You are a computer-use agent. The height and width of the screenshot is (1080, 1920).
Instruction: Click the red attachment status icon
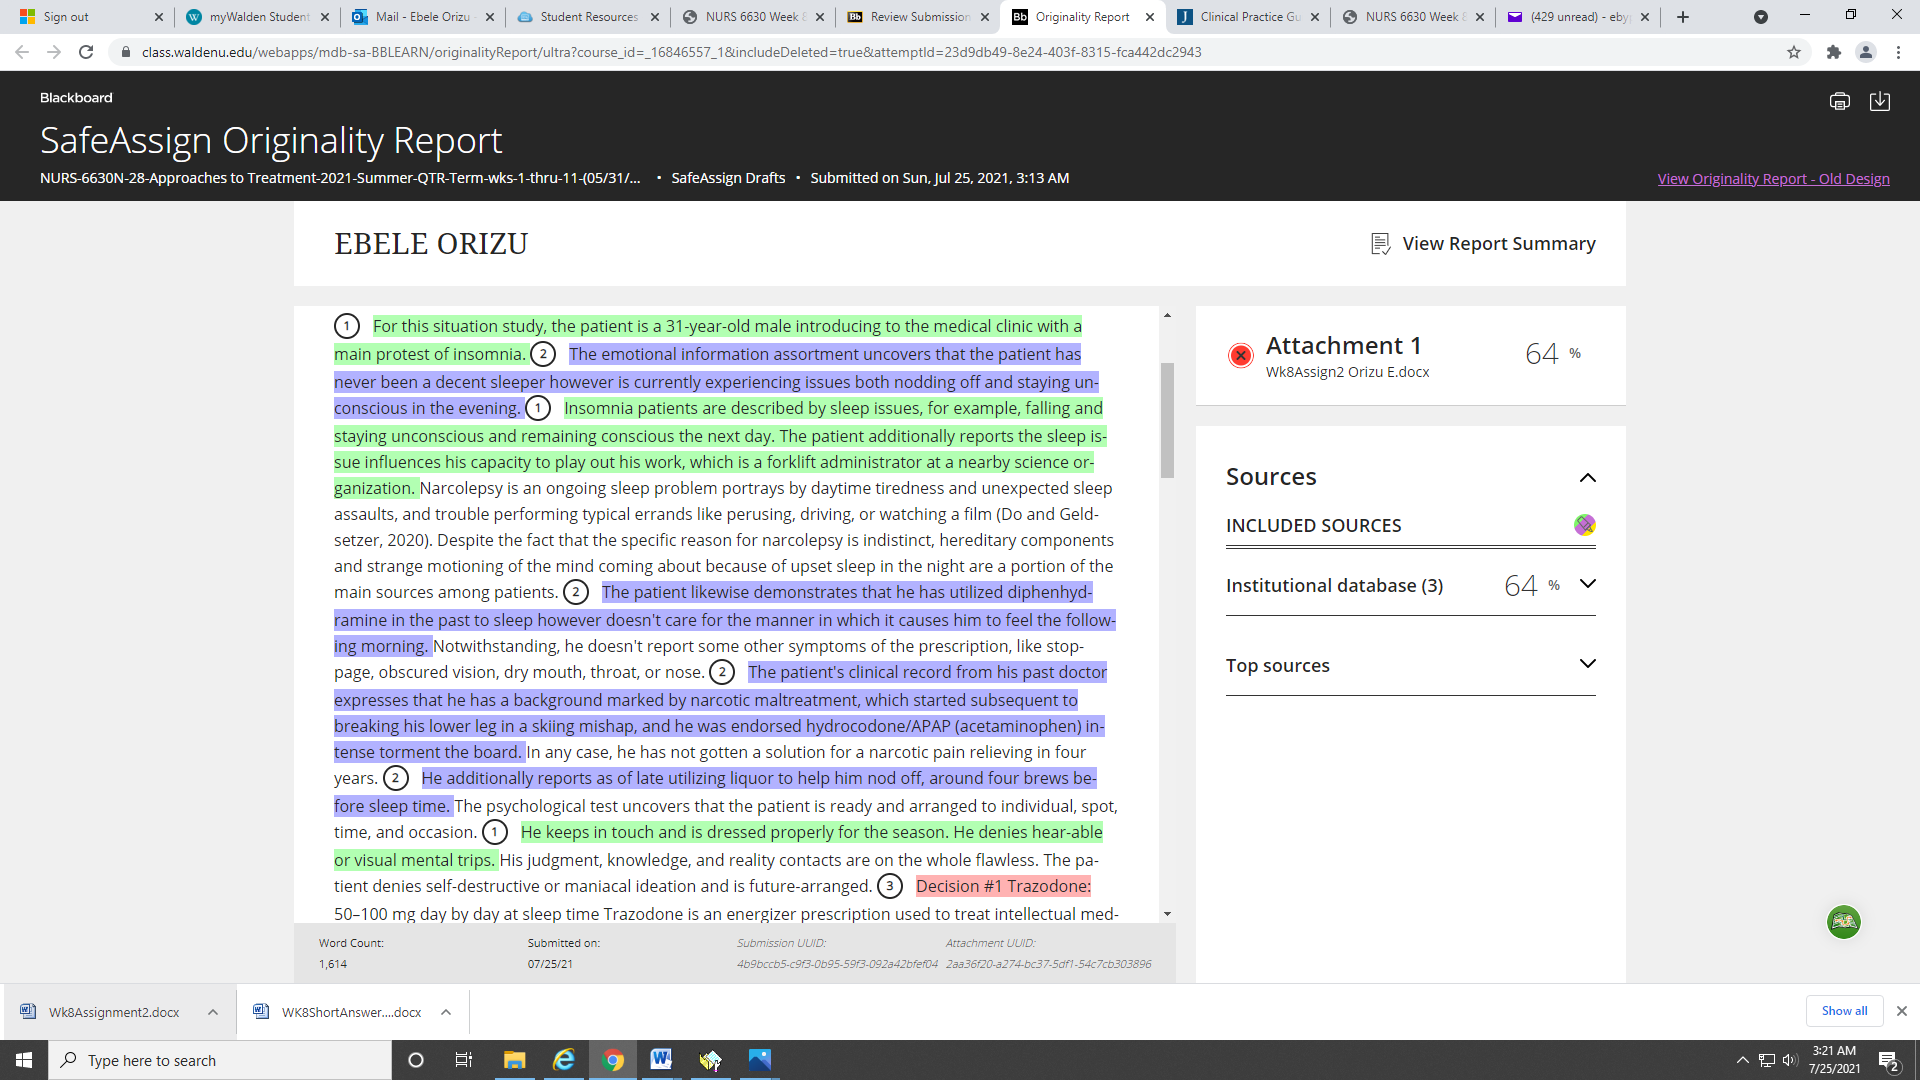tap(1241, 355)
